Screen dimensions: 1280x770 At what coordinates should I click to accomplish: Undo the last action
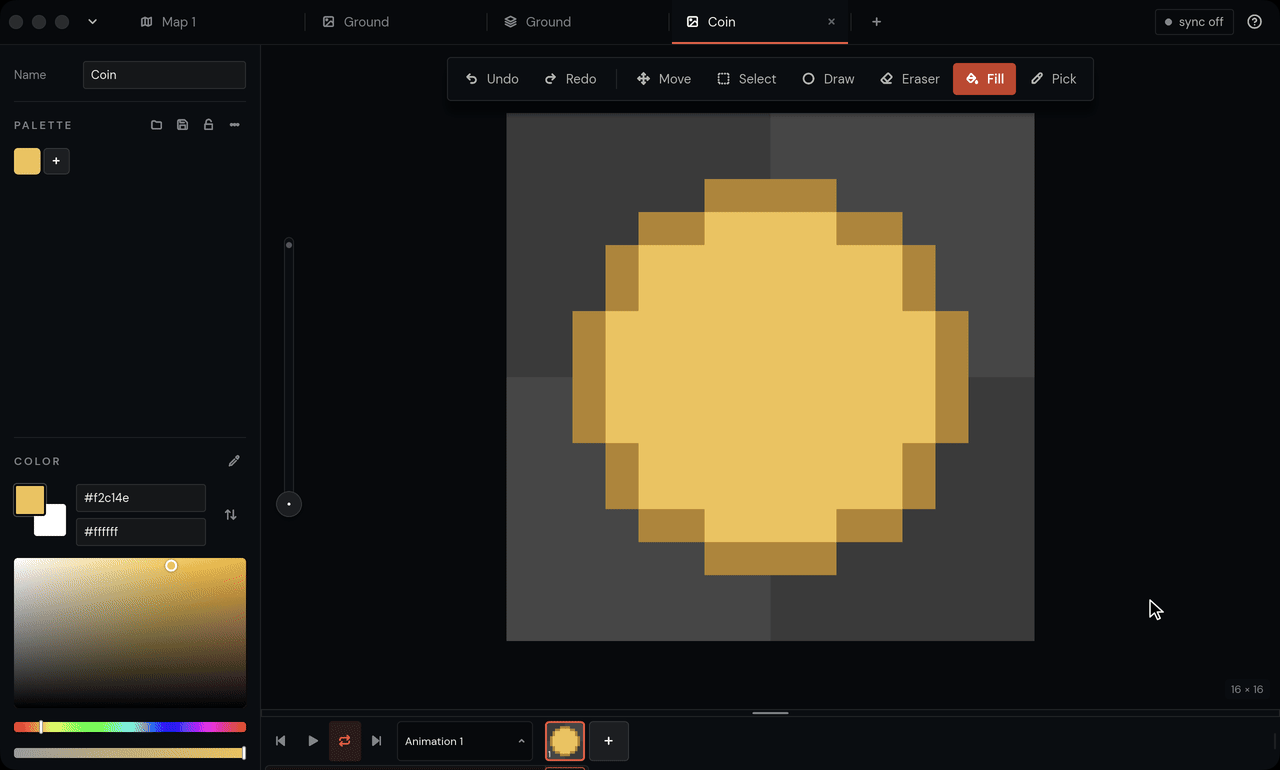(492, 79)
